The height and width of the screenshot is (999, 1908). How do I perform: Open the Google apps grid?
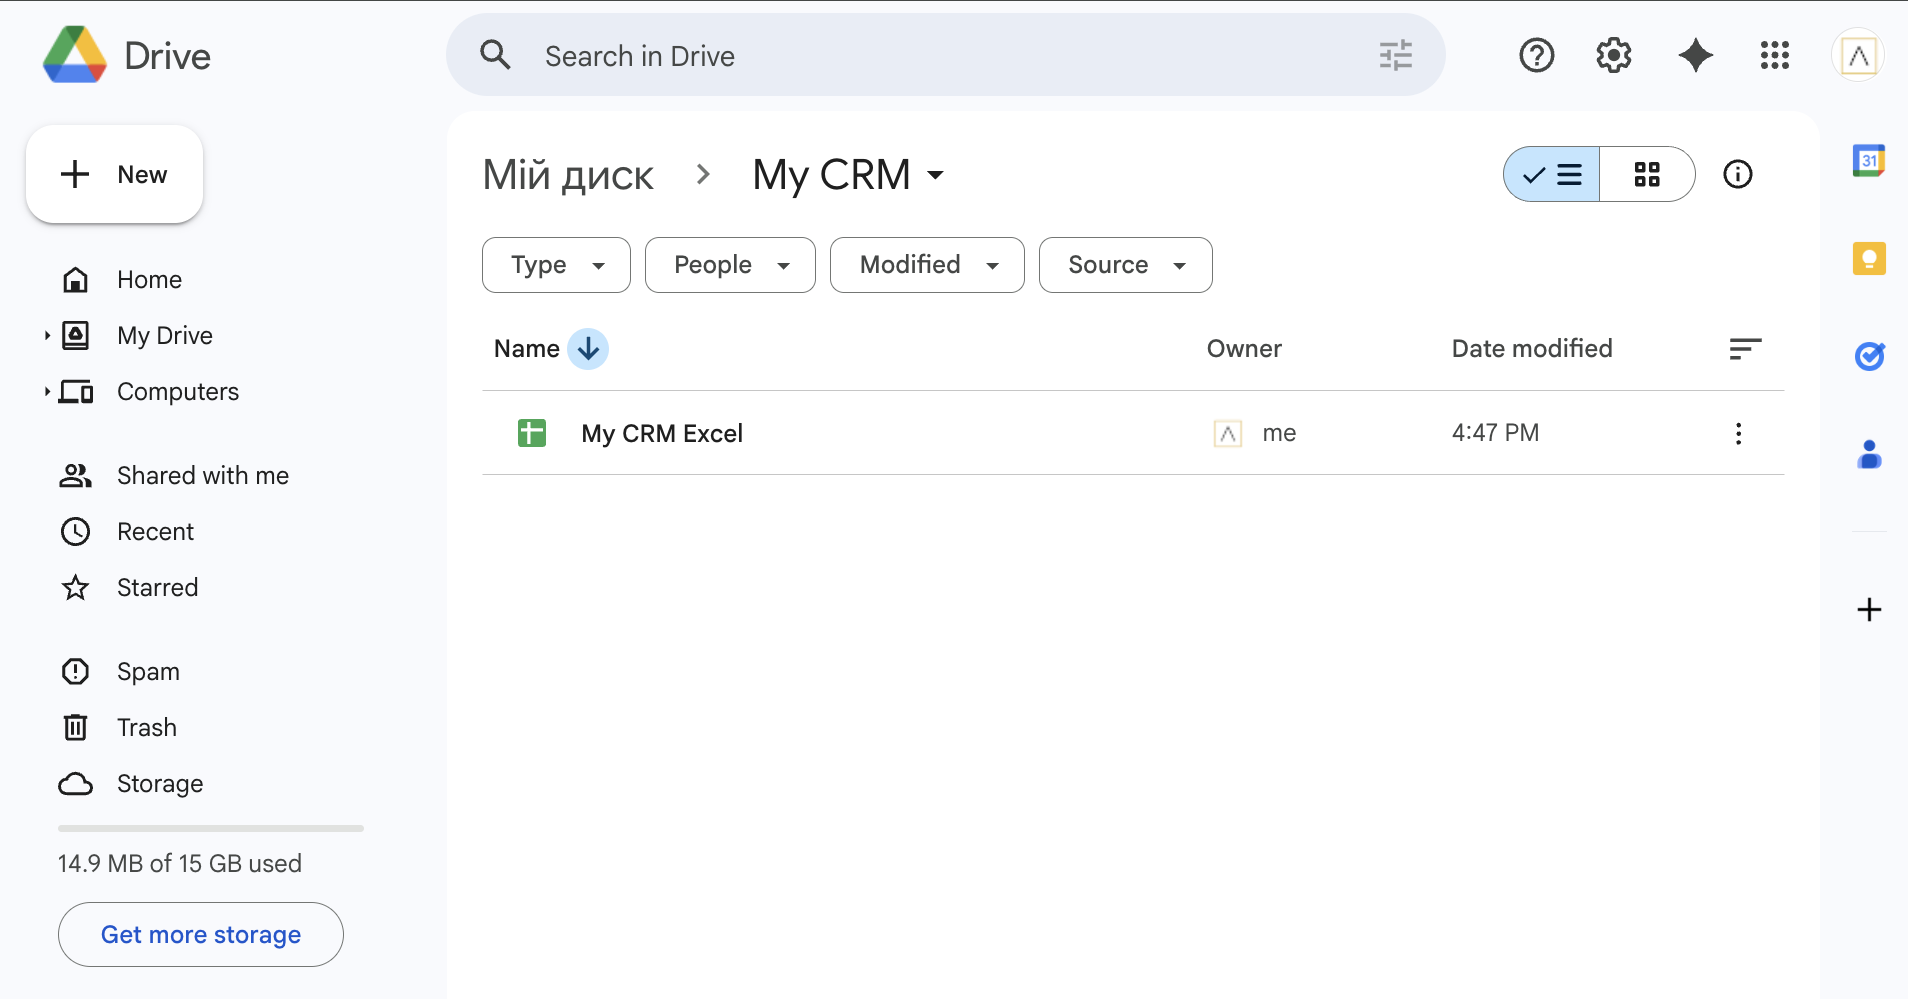1774,55
